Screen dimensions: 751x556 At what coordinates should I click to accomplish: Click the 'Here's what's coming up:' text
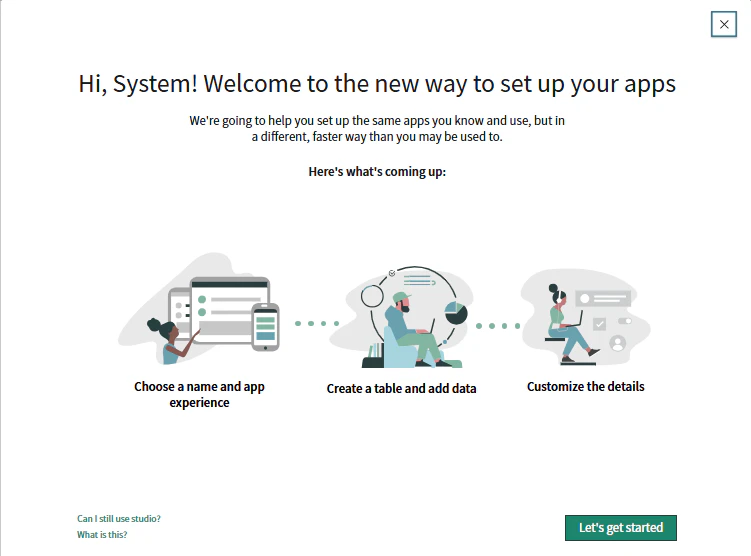tap(377, 172)
